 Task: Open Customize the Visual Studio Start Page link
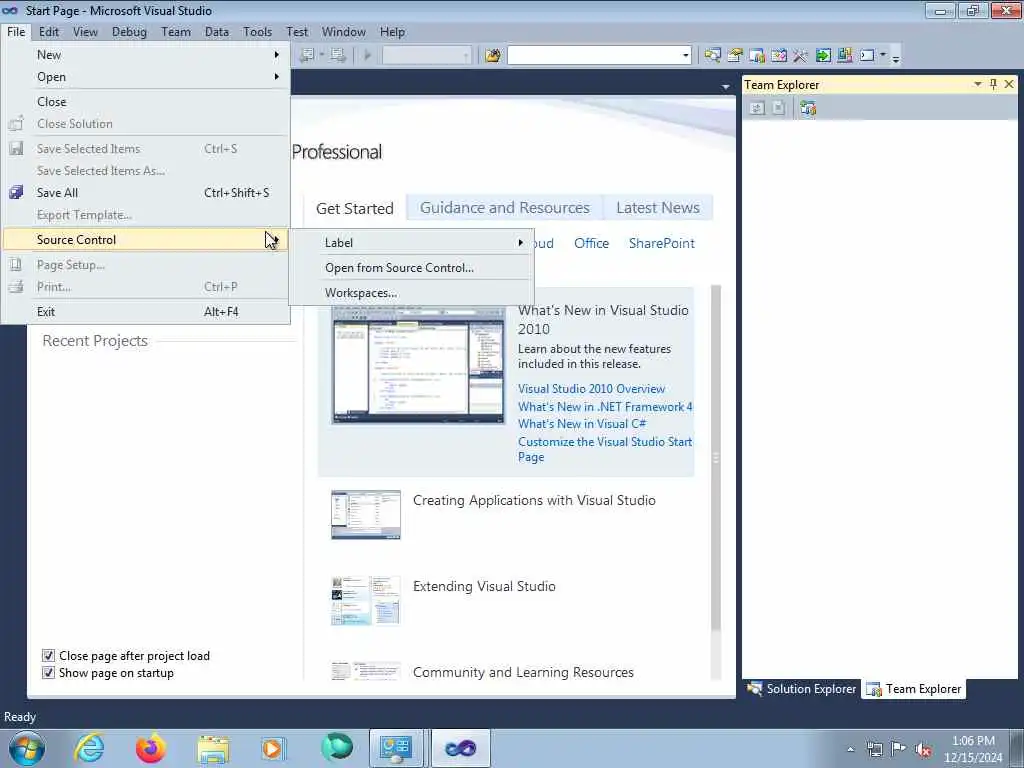tap(605, 449)
